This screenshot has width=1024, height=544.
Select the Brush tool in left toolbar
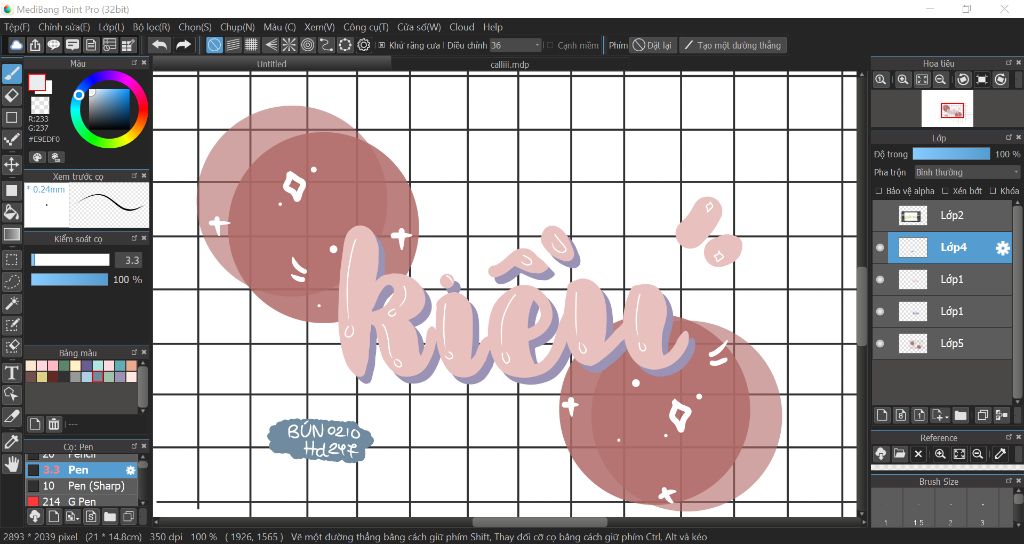coord(12,74)
